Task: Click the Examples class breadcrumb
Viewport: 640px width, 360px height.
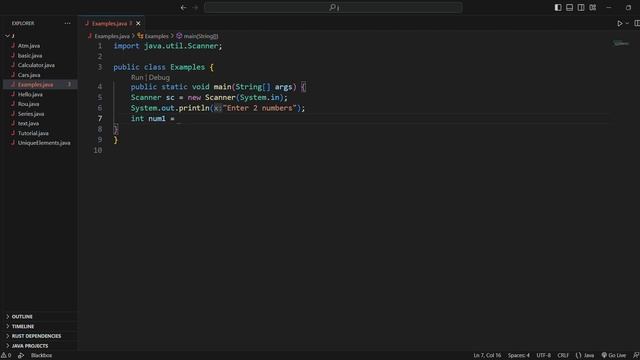Action: click(156, 36)
